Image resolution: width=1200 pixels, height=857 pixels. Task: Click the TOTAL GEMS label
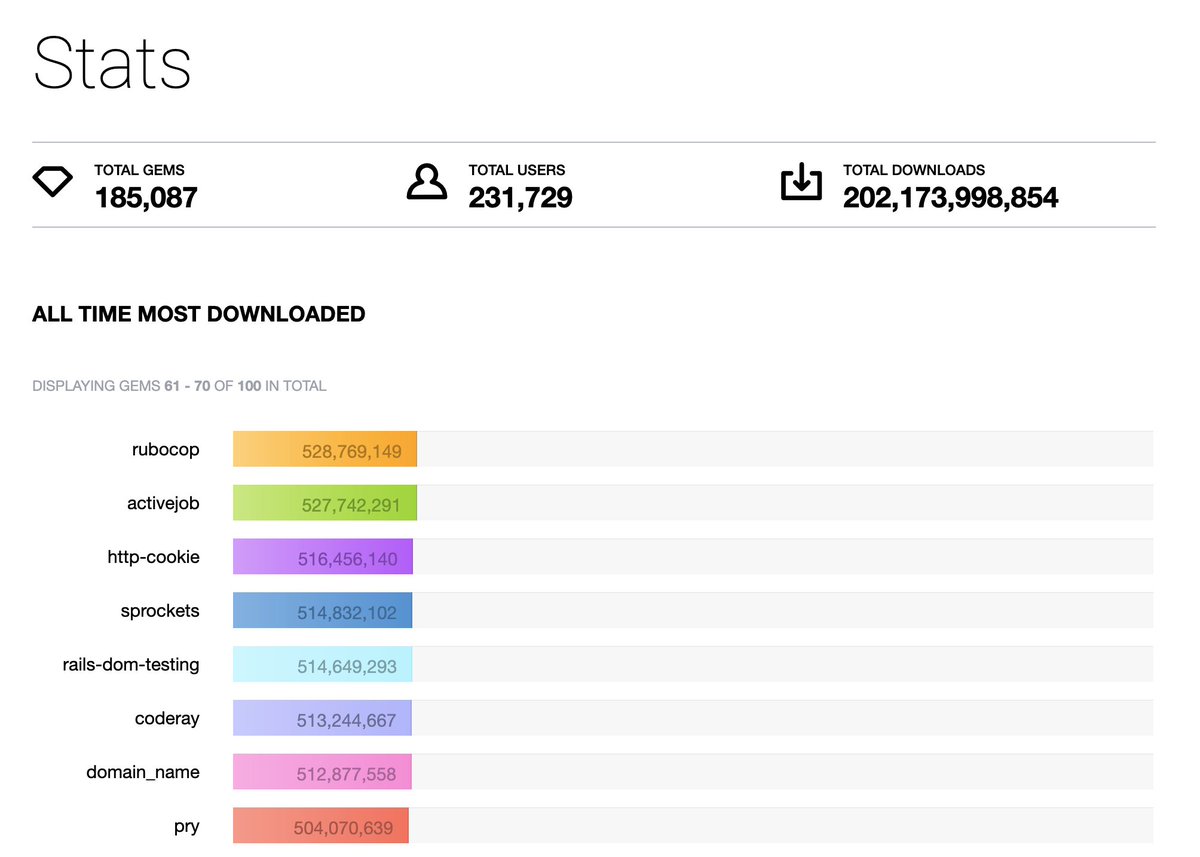tap(139, 170)
